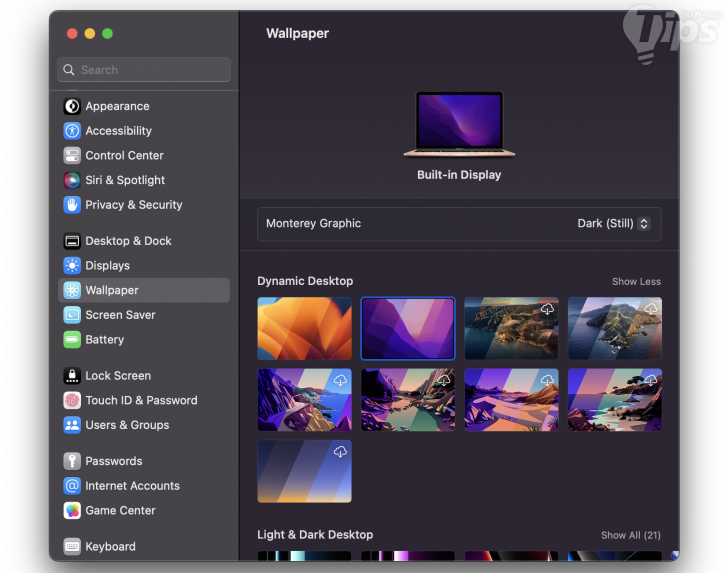Download the Catalina island wallpaper via cloud icon
This screenshot has width=728, height=573.
(650, 309)
